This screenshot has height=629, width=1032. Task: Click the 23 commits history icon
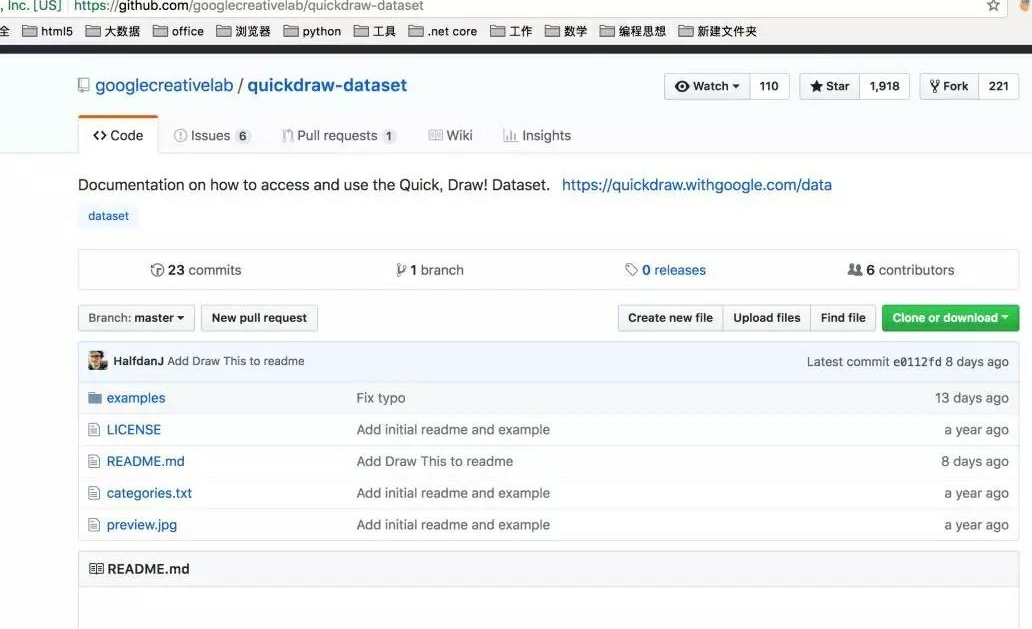point(157,270)
